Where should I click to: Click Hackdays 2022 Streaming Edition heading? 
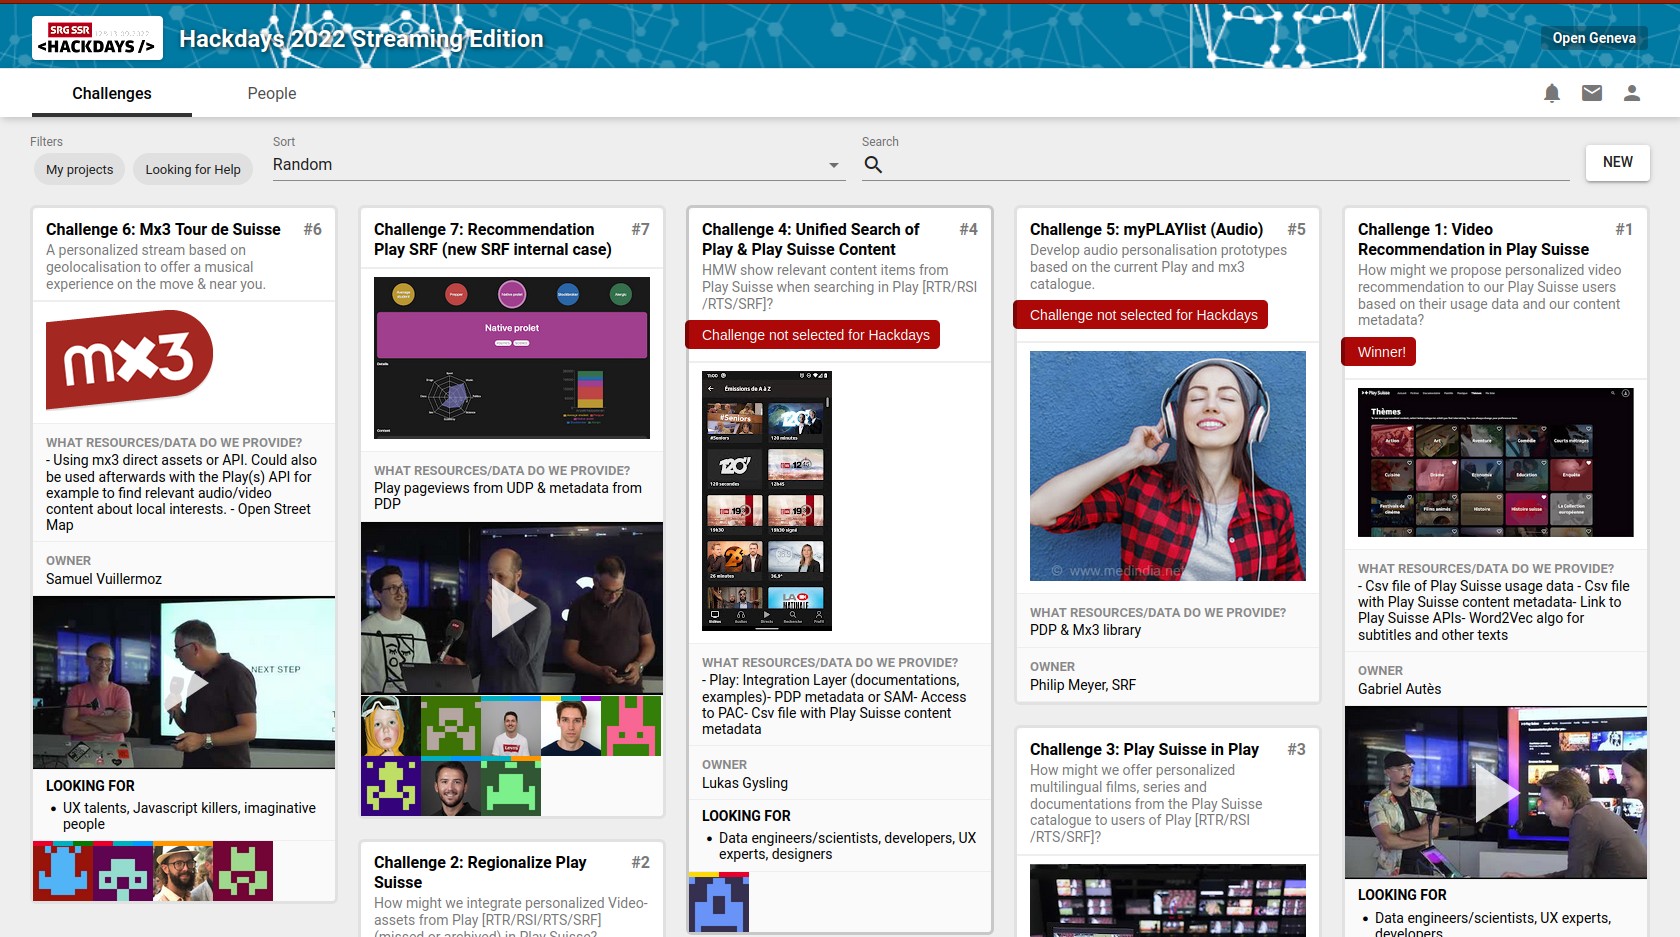[x=361, y=39]
